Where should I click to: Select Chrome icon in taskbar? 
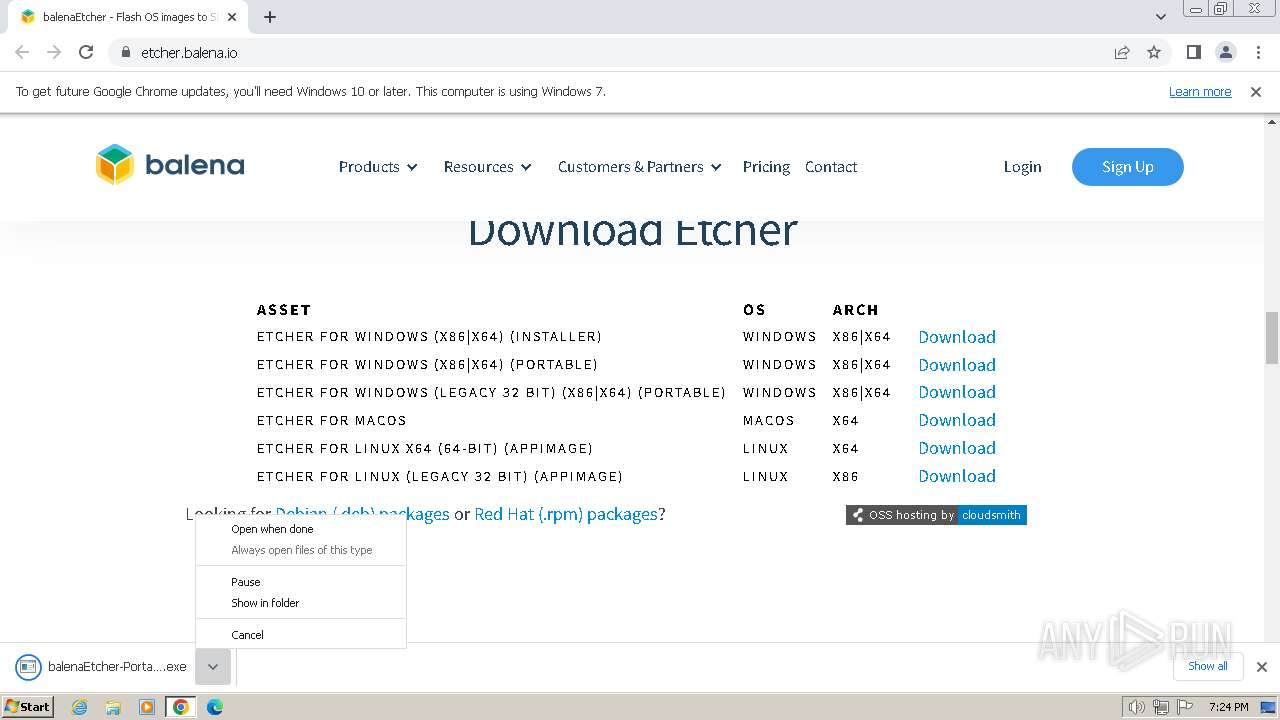tap(181, 707)
